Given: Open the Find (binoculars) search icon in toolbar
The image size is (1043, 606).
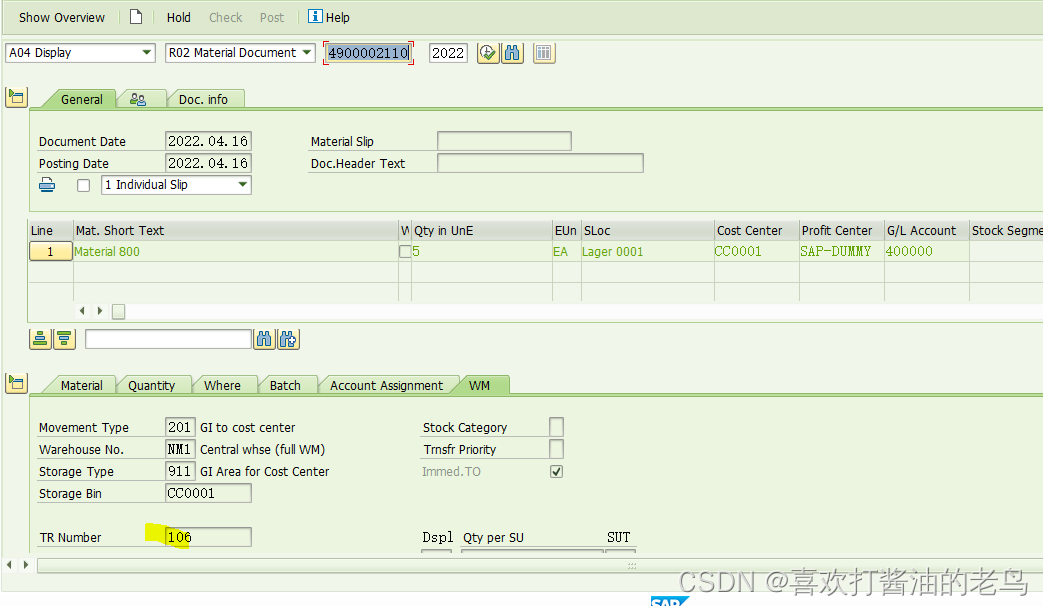Looking at the screenshot, I should click(512, 53).
